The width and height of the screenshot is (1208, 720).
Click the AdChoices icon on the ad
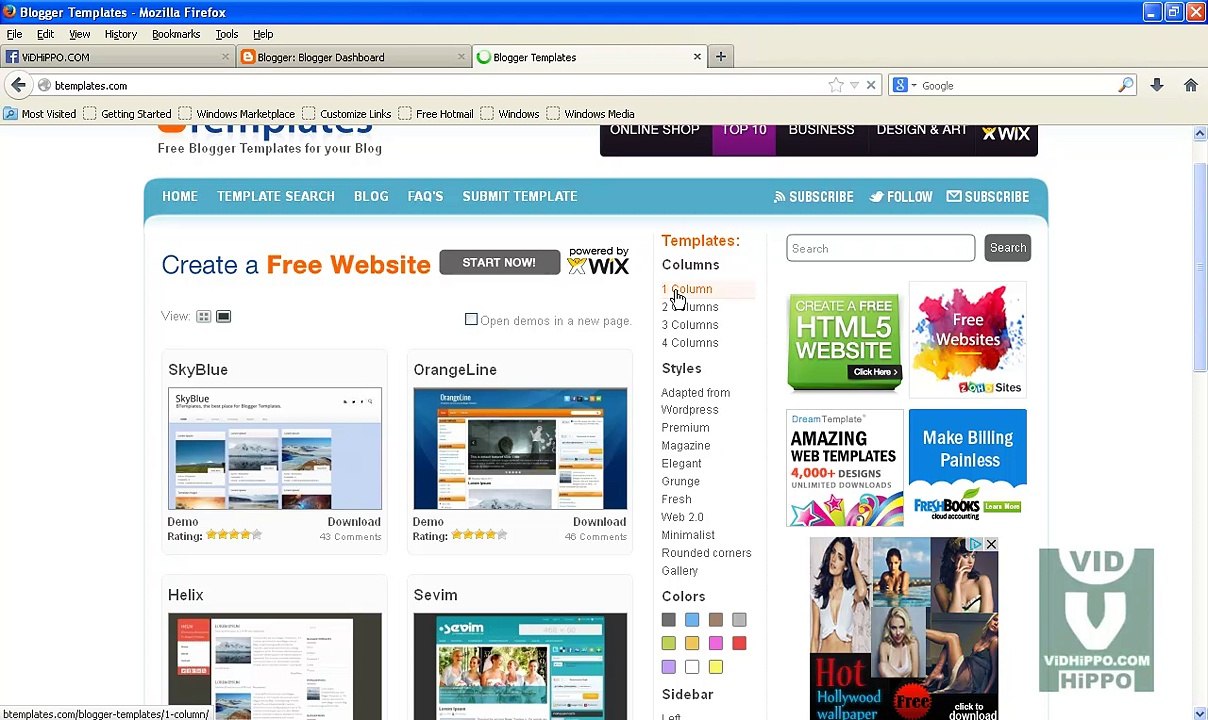pyautogui.click(x=975, y=545)
